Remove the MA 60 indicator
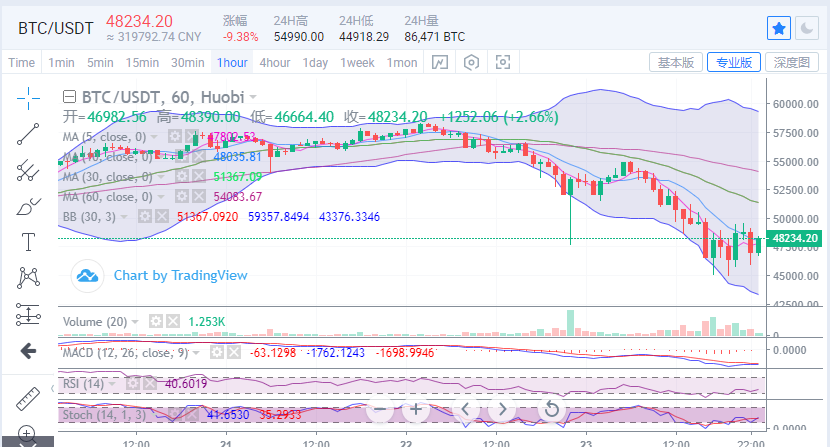The width and height of the screenshot is (830, 447). [x=199, y=196]
